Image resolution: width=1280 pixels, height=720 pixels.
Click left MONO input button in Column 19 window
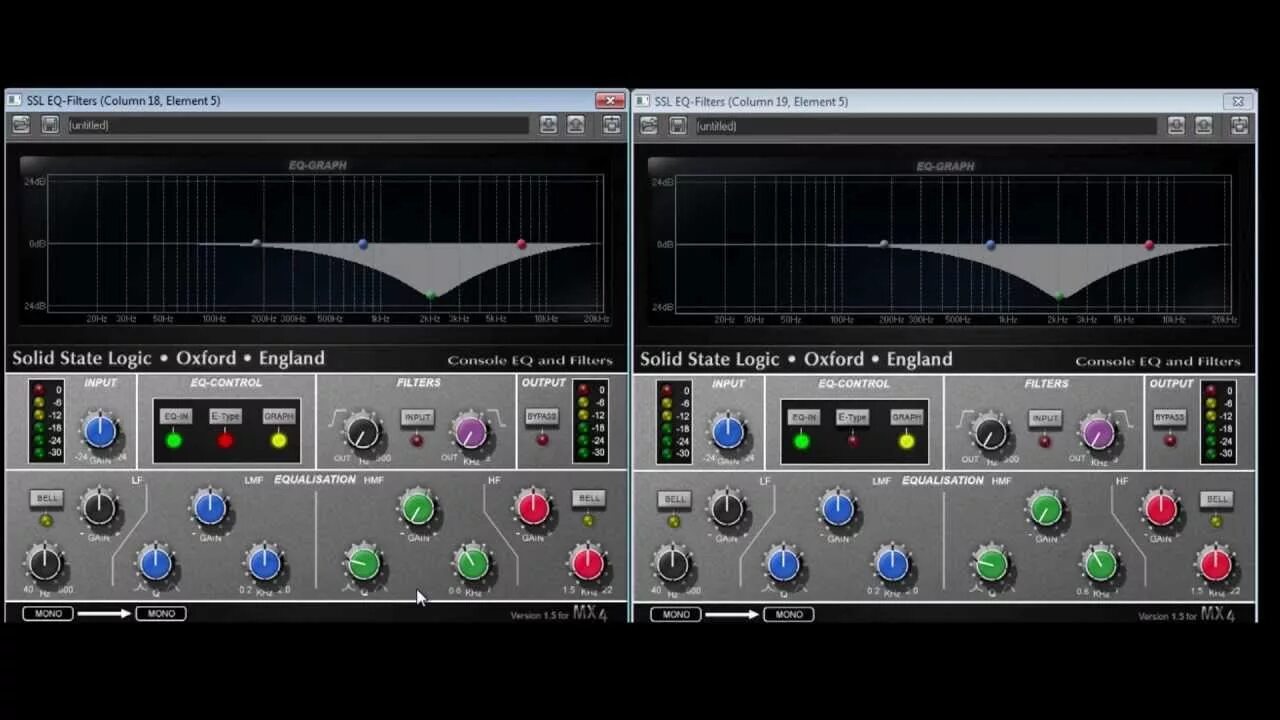[x=676, y=614]
